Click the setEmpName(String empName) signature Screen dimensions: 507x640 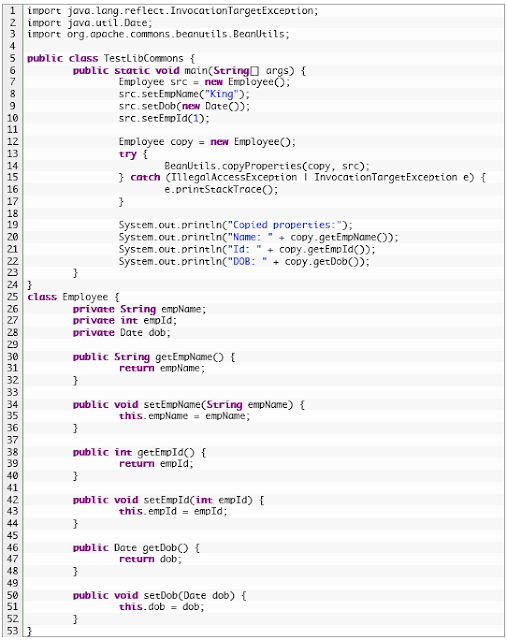point(189,405)
